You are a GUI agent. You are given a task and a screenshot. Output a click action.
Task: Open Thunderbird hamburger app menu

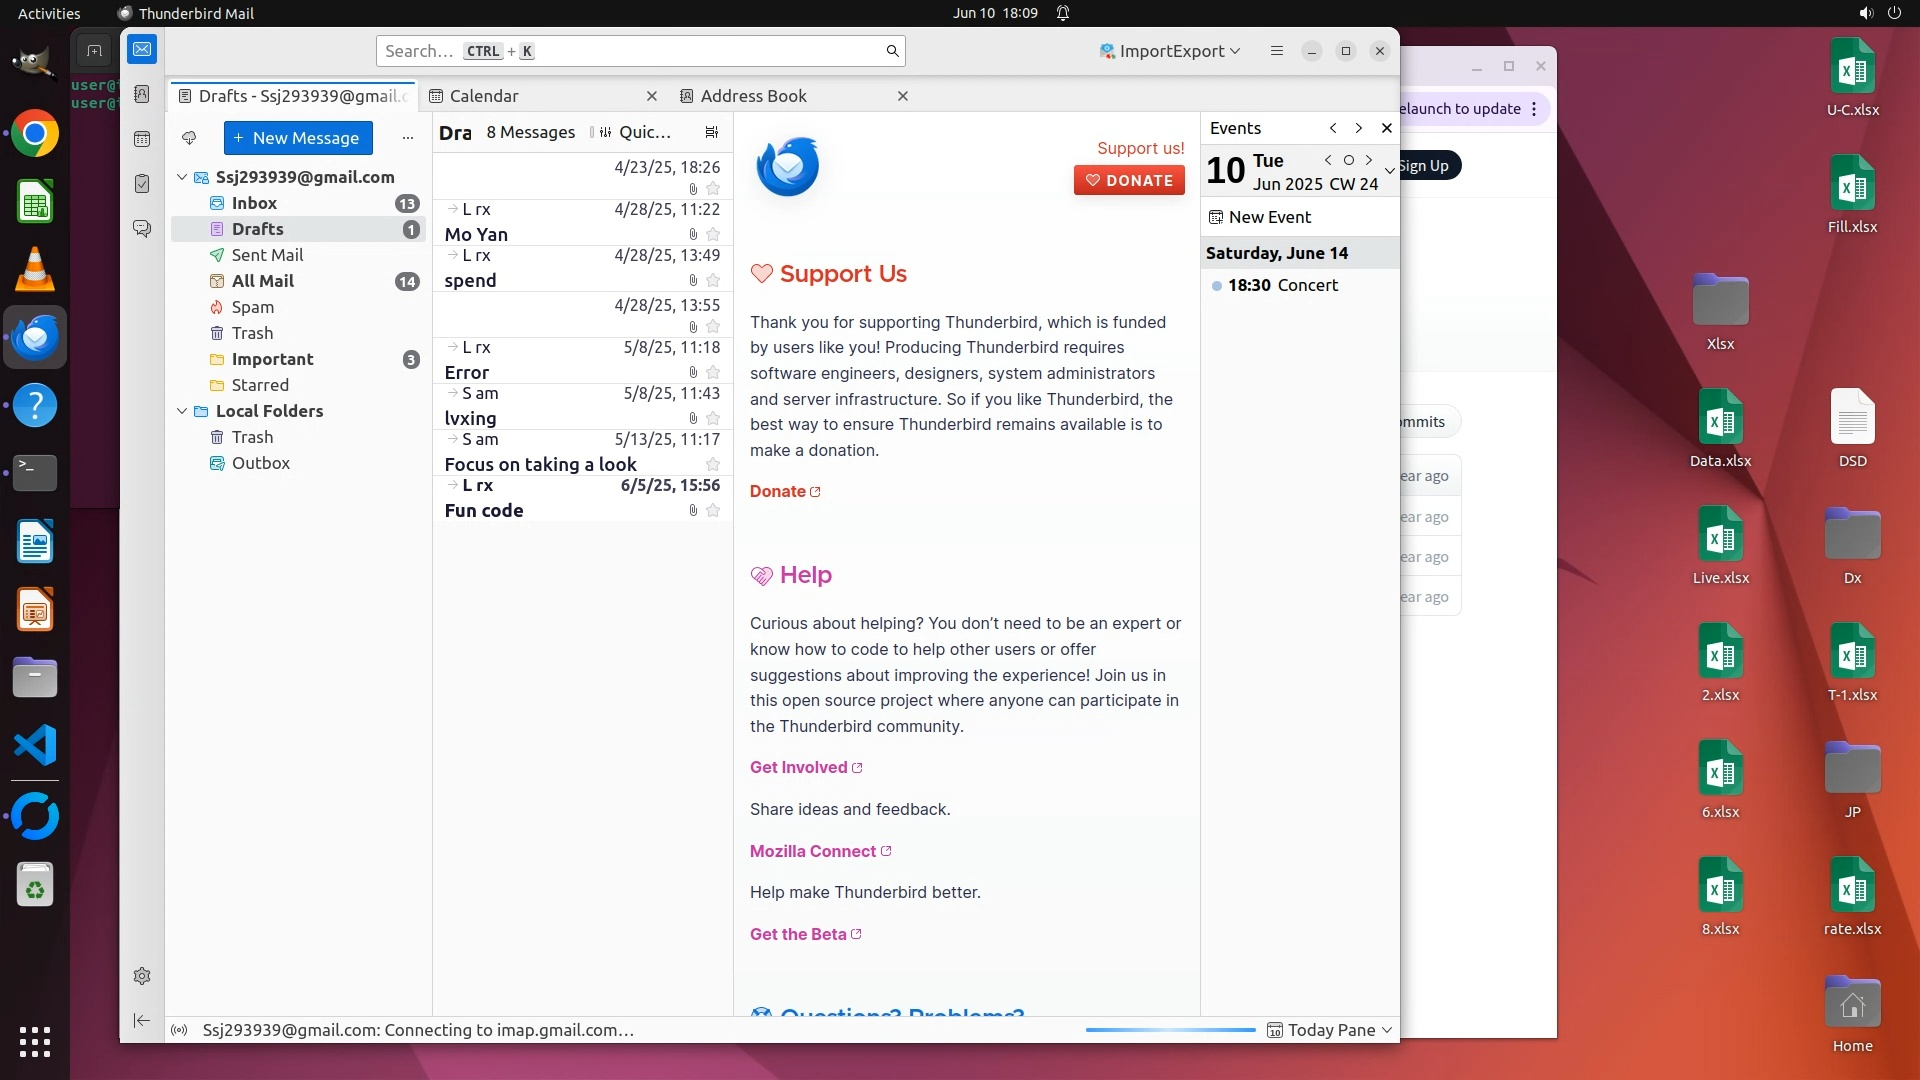tap(1276, 51)
